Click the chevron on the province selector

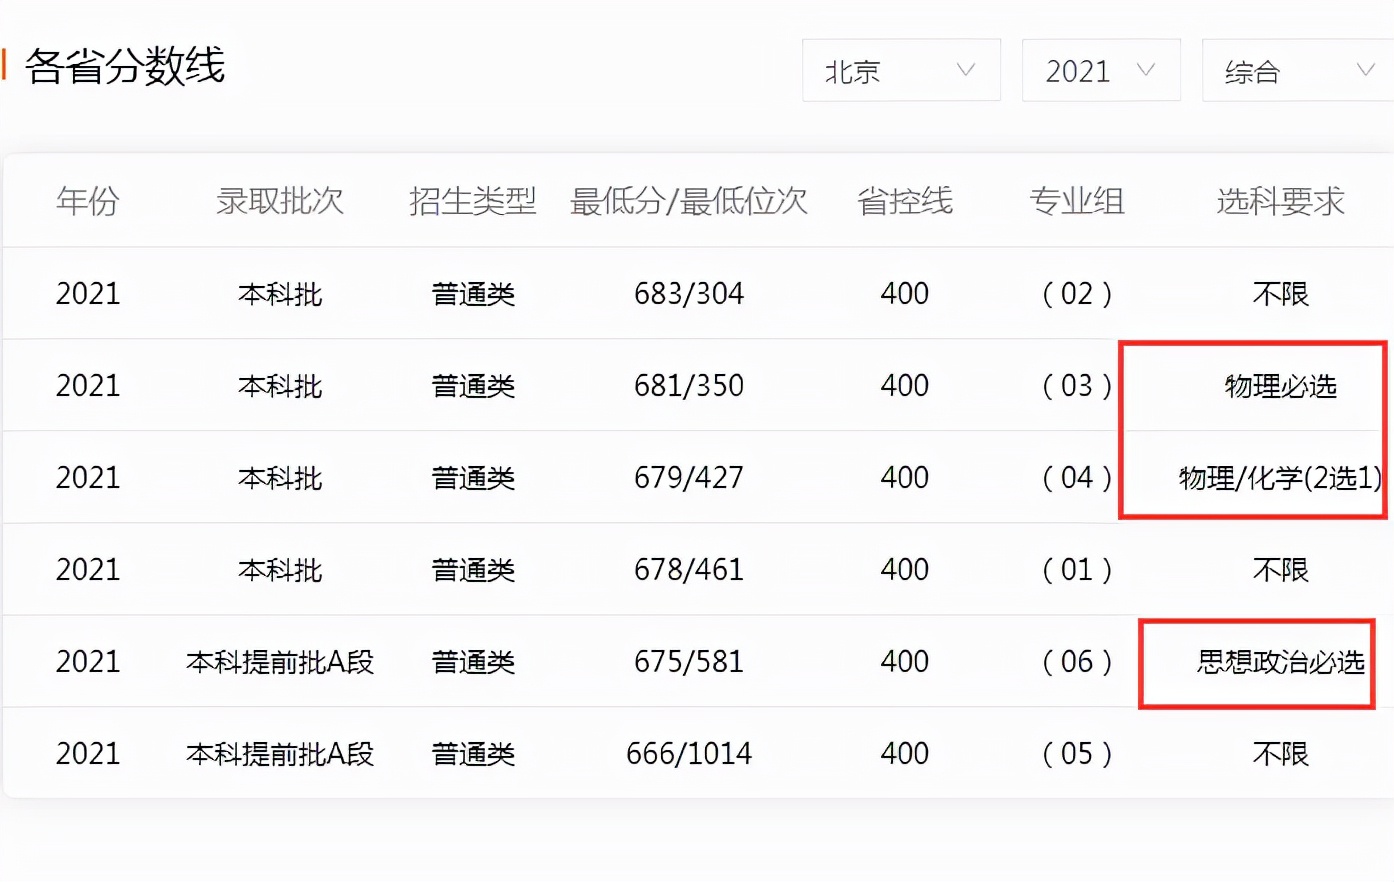(965, 70)
